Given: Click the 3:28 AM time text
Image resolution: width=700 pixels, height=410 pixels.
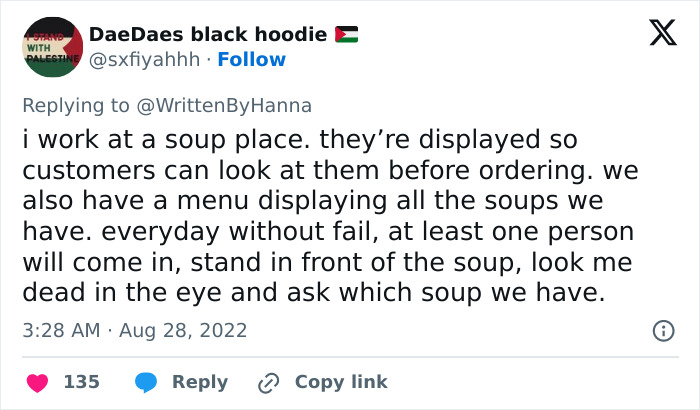Looking at the screenshot, I should 61,330.
